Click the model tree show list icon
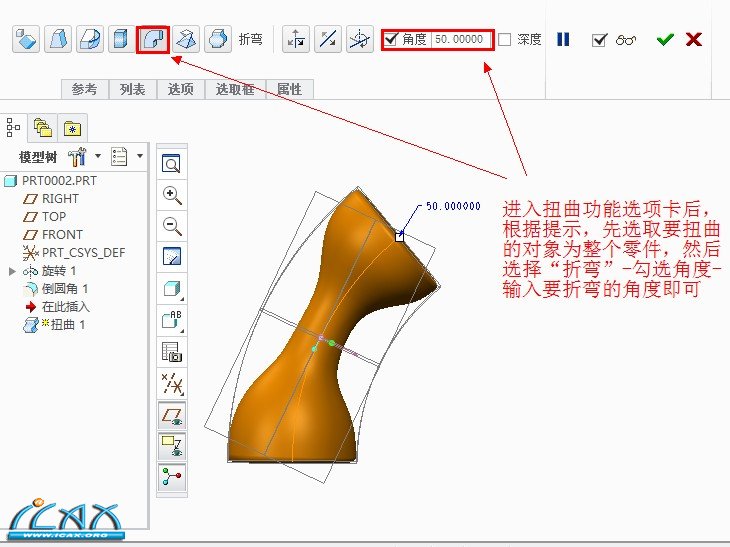Image resolution: width=730 pixels, height=547 pixels. [x=119, y=156]
